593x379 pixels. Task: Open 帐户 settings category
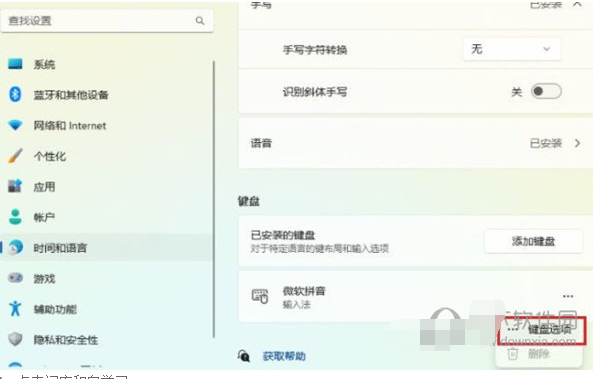coord(44,217)
